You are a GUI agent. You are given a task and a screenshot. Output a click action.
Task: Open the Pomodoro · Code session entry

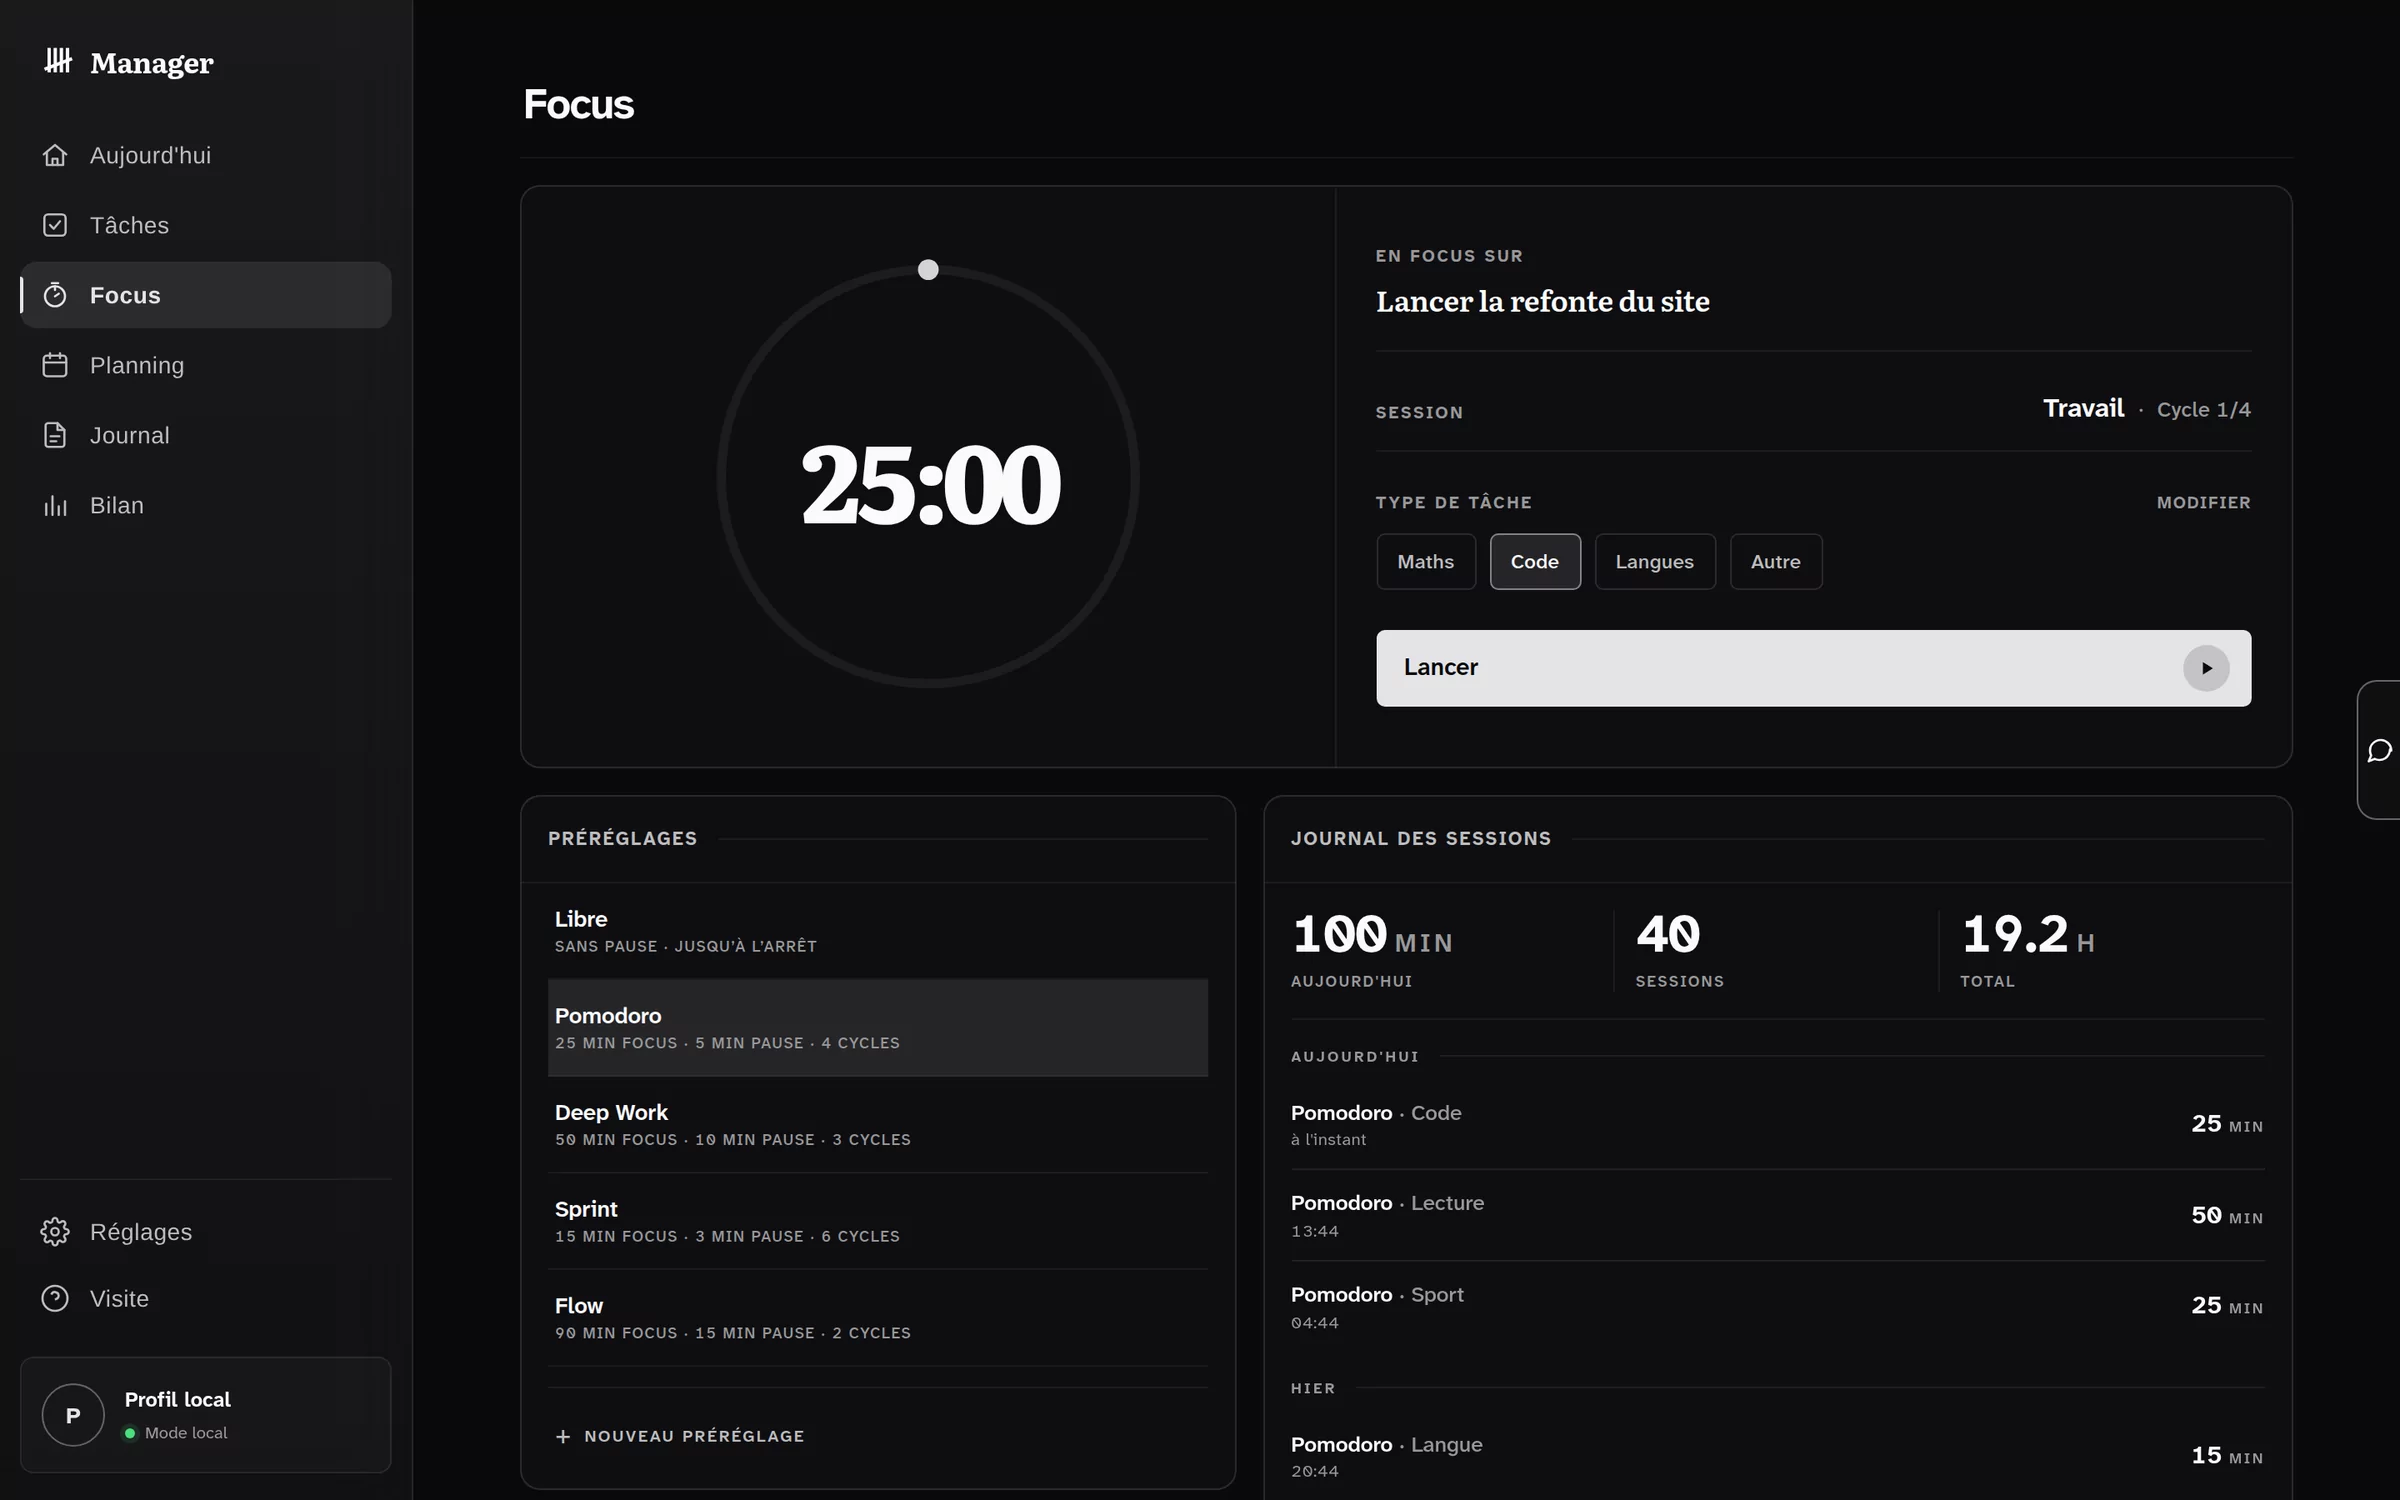tap(1777, 1125)
